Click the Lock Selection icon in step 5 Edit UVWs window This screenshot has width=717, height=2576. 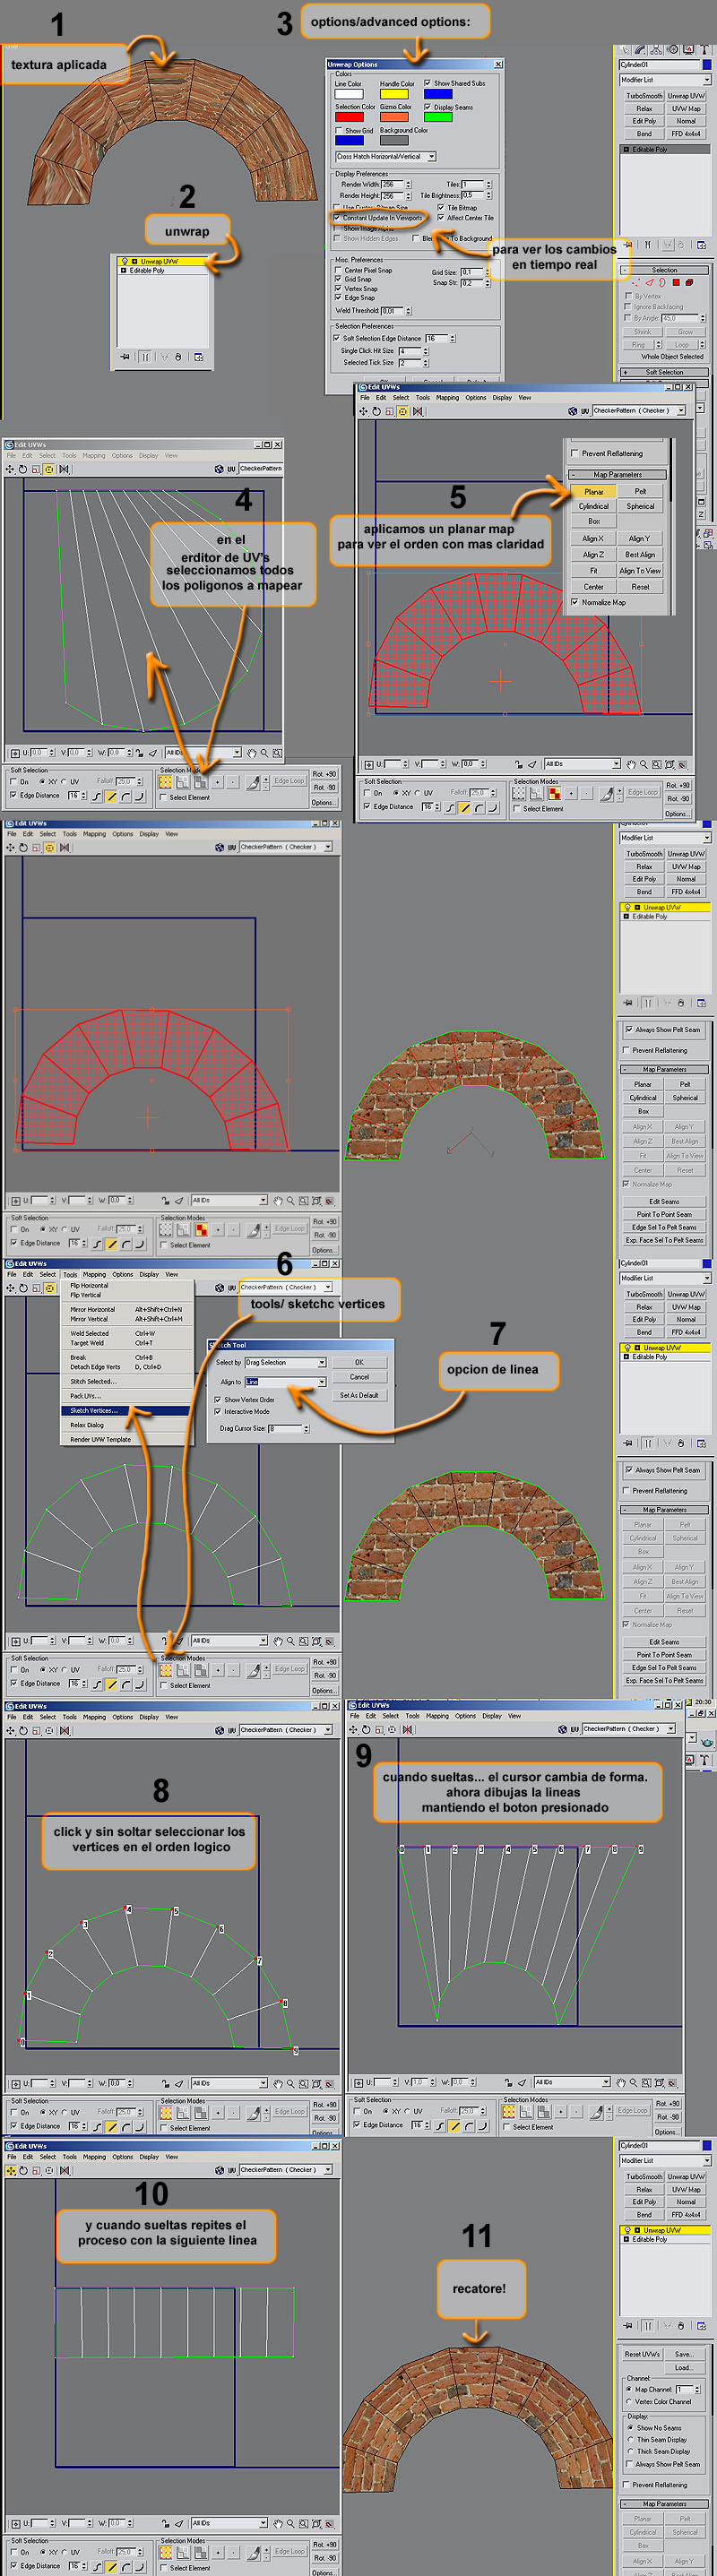[x=518, y=764]
